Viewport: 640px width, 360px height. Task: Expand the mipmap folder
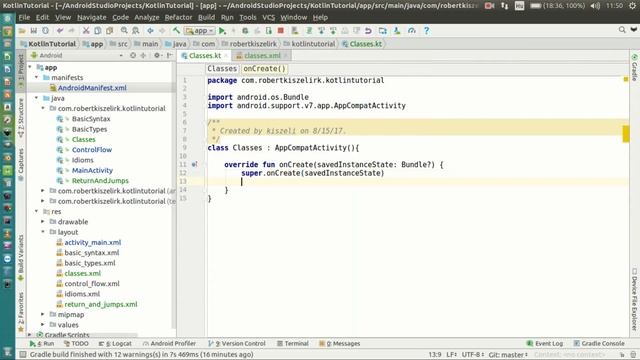tap(43, 314)
